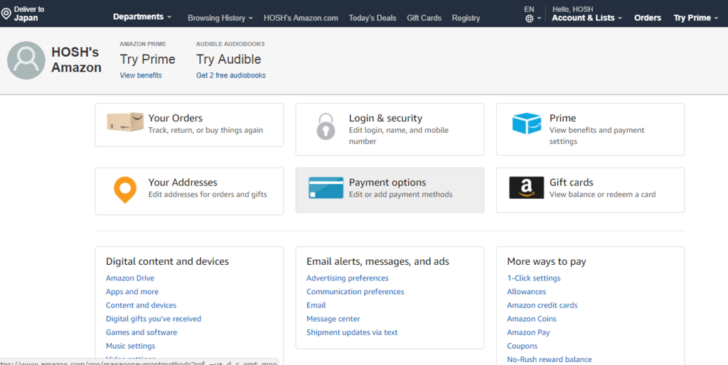728x365 pixels.
Task: Open Shipment updates via text link
Action: [x=352, y=332]
